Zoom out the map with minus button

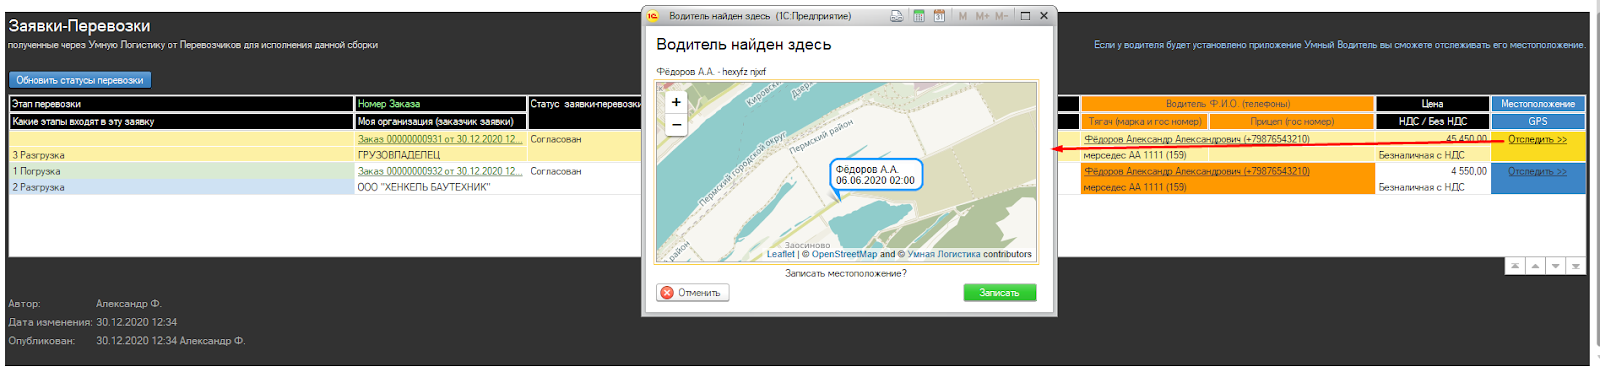[x=676, y=124]
